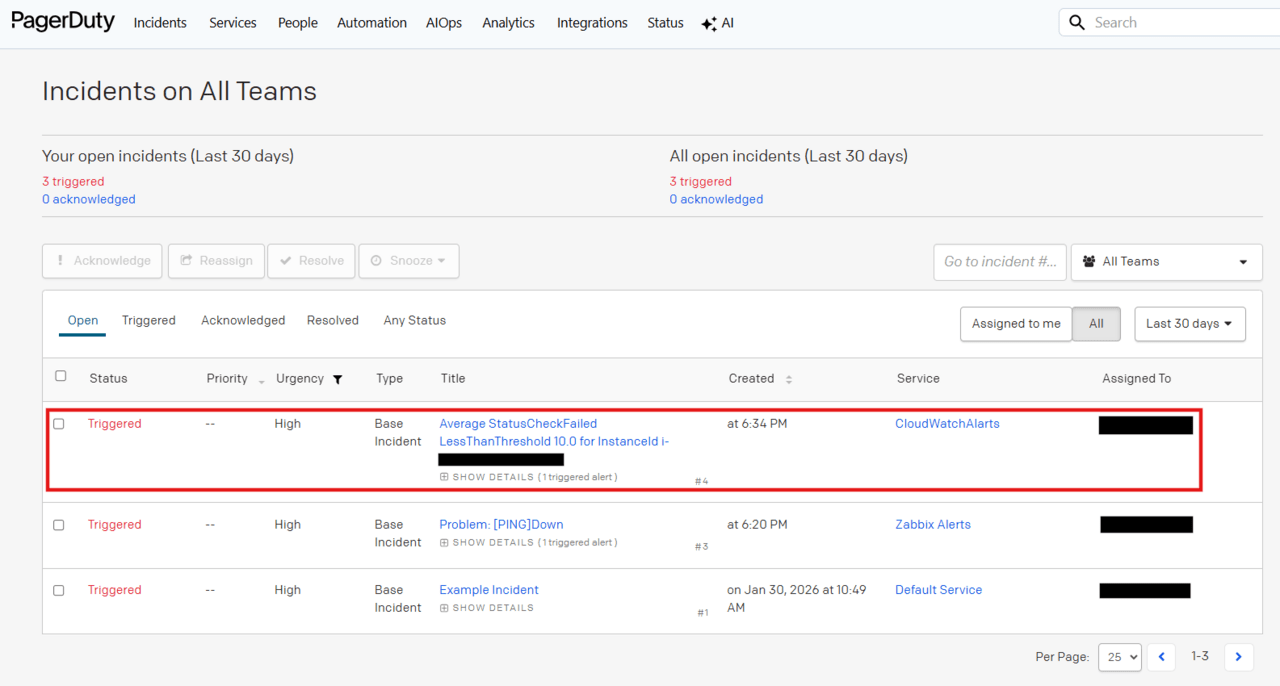Click the search magnifier icon

pos(1077,22)
